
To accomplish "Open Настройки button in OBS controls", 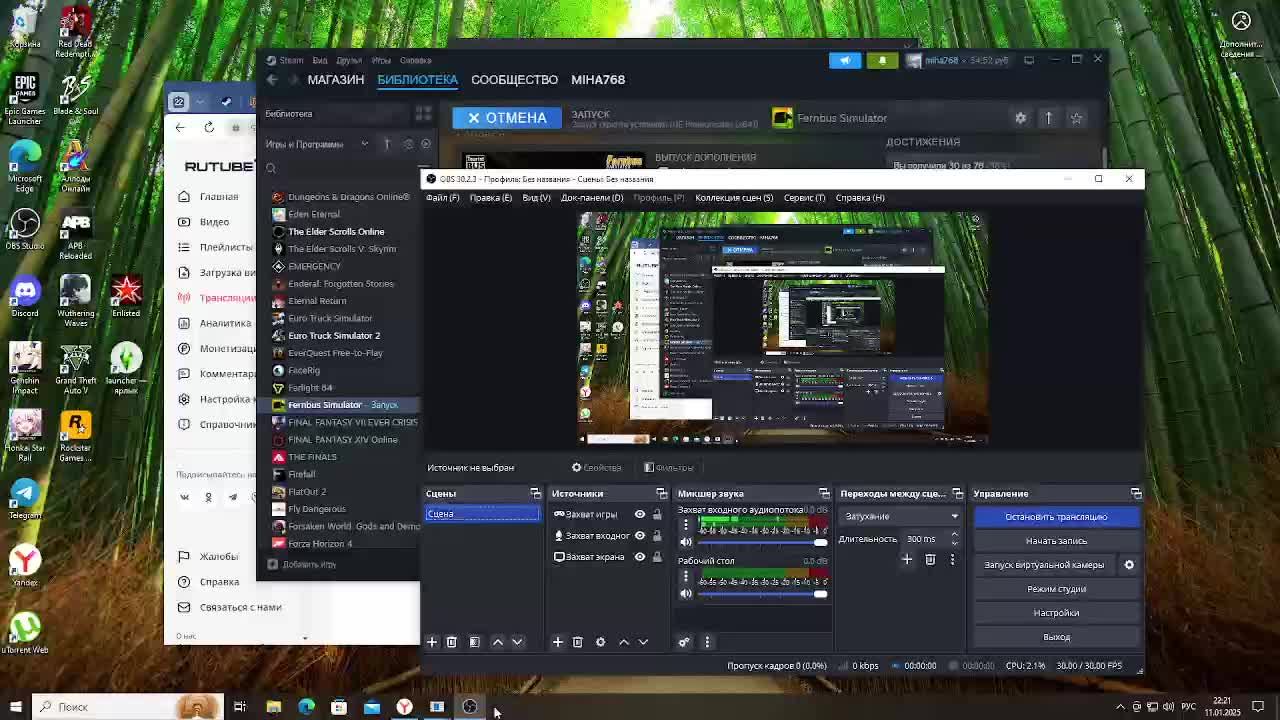I will [x=1056, y=613].
